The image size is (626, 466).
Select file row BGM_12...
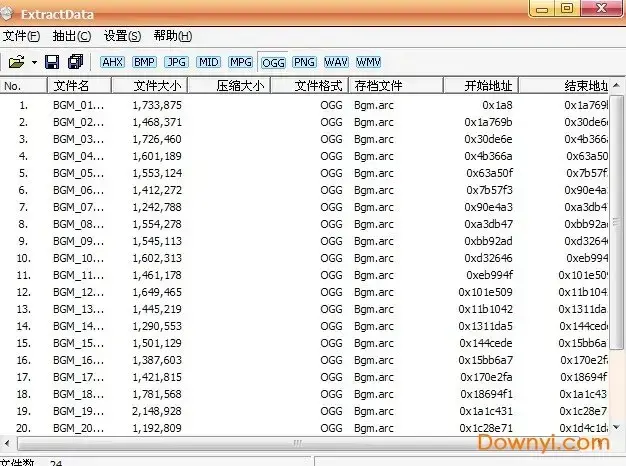point(304,292)
